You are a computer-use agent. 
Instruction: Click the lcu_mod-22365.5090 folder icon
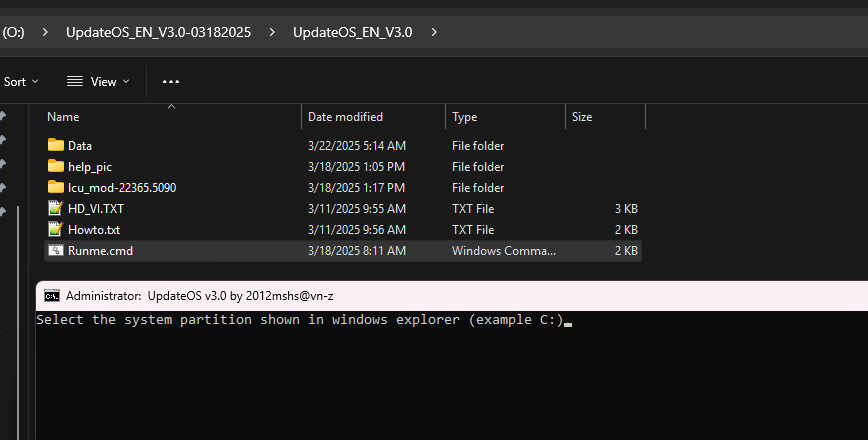tap(55, 187)
